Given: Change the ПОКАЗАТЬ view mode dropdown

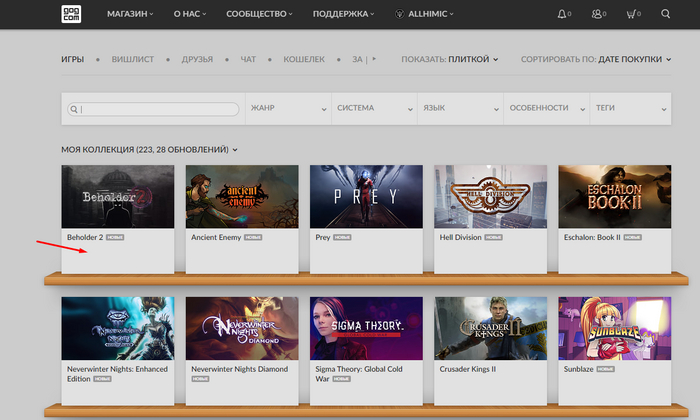Looking at the screenshot, I should (450, 59).
